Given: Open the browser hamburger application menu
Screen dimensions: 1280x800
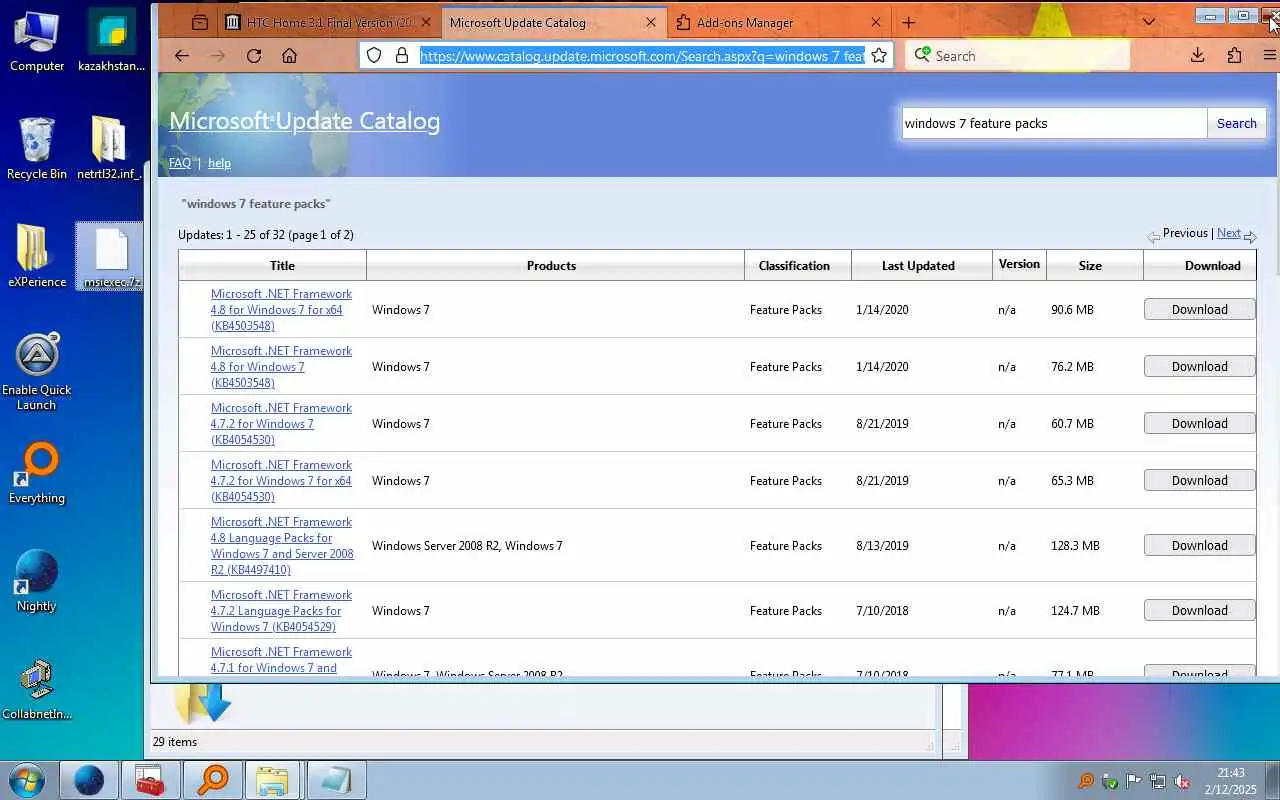Looking at the screenshot, I should [1269, 56].
